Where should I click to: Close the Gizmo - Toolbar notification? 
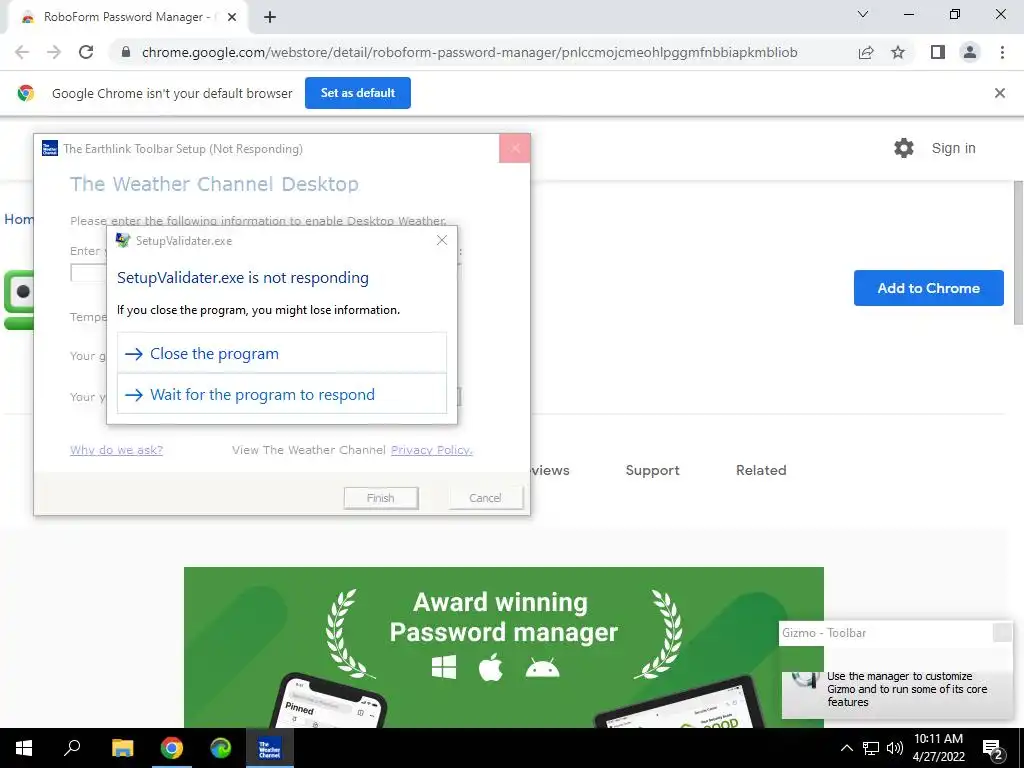(1002, 632)
